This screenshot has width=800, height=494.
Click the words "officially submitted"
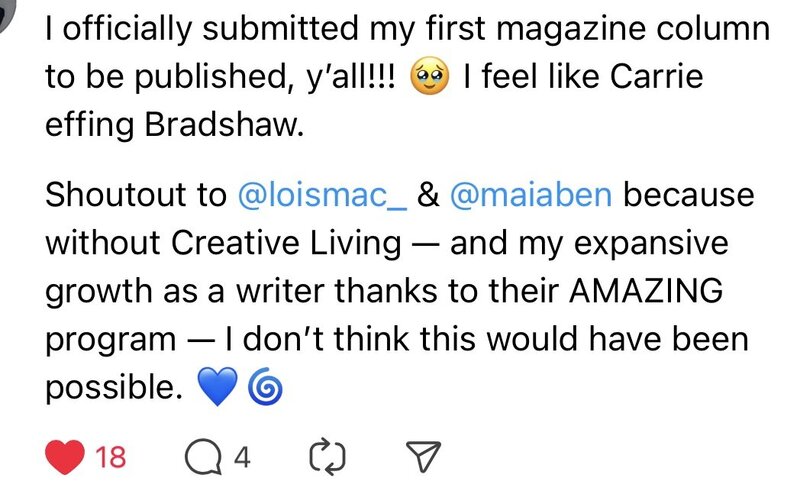coord(195,30)
